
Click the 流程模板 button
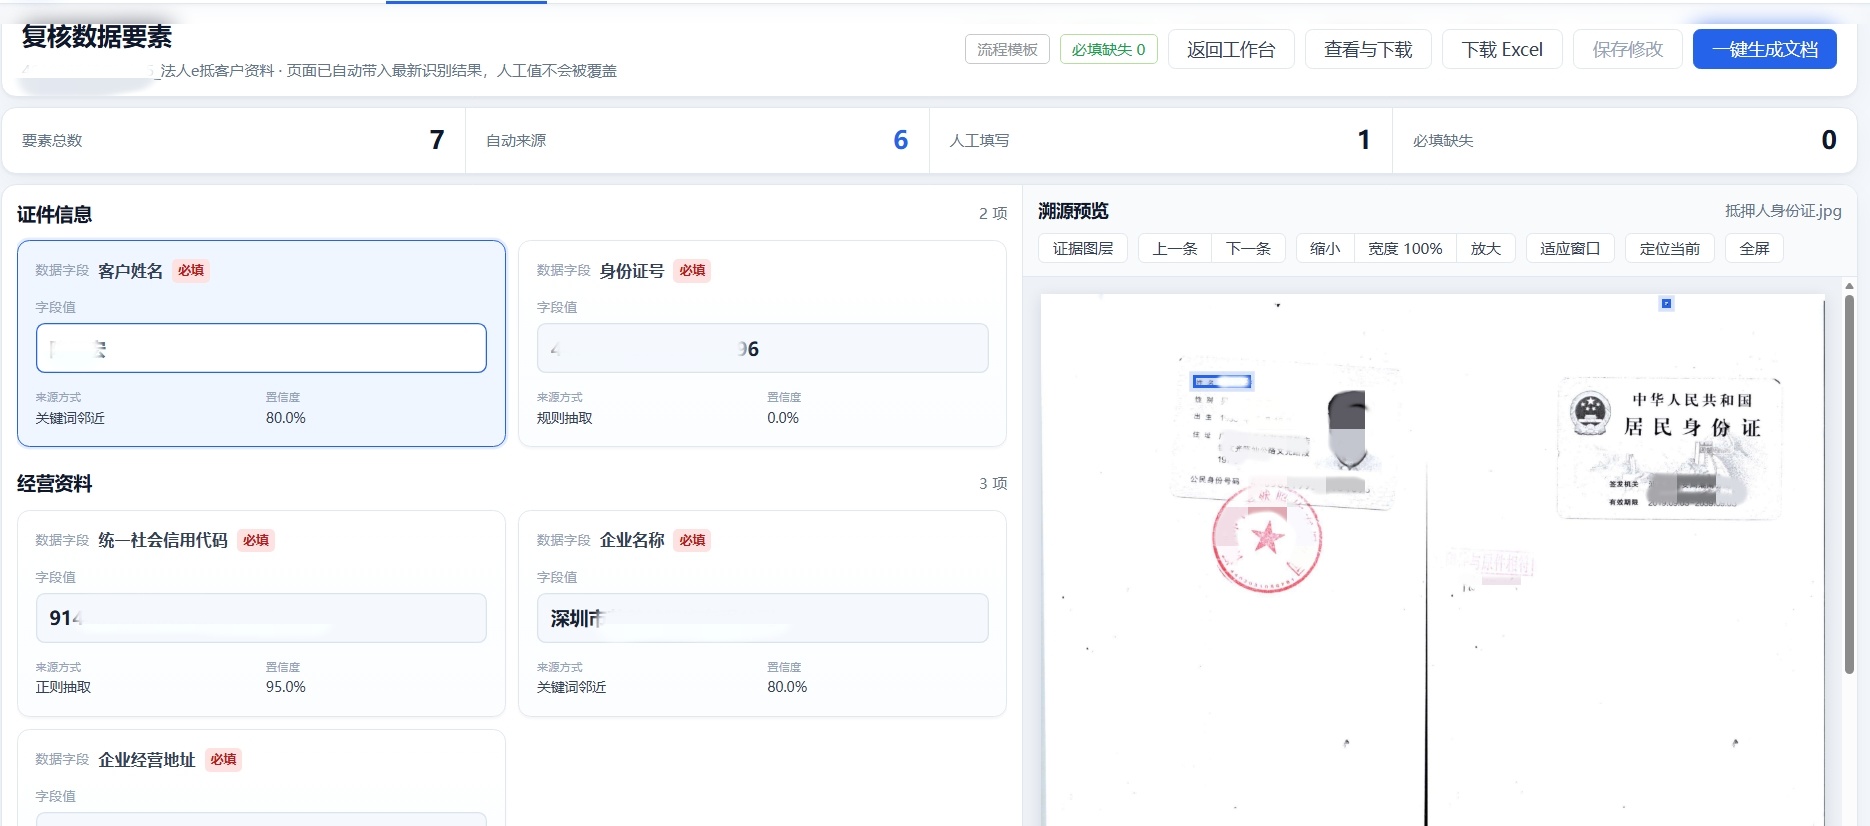click(1007, 49)
